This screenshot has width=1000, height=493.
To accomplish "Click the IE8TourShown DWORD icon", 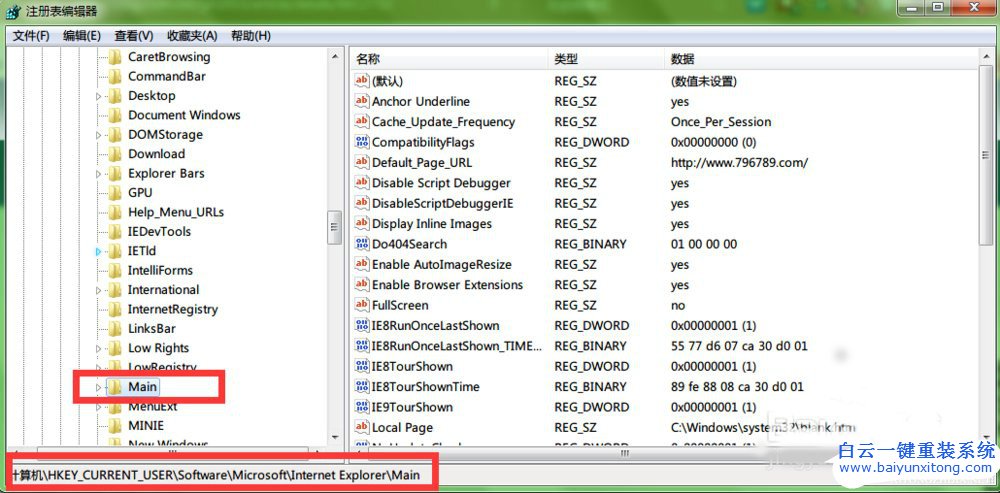I will [x=362, y=366].
